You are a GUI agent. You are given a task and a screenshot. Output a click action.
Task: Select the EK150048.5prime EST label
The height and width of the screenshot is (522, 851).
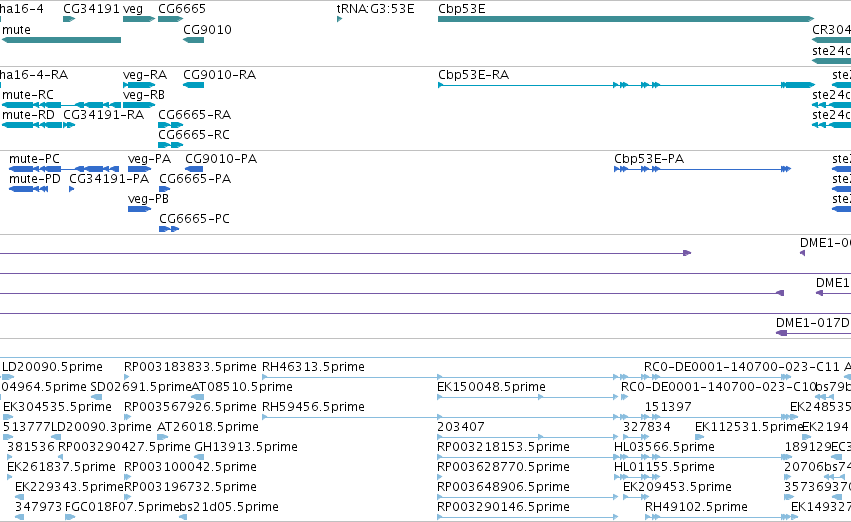(x=491, y=387)
